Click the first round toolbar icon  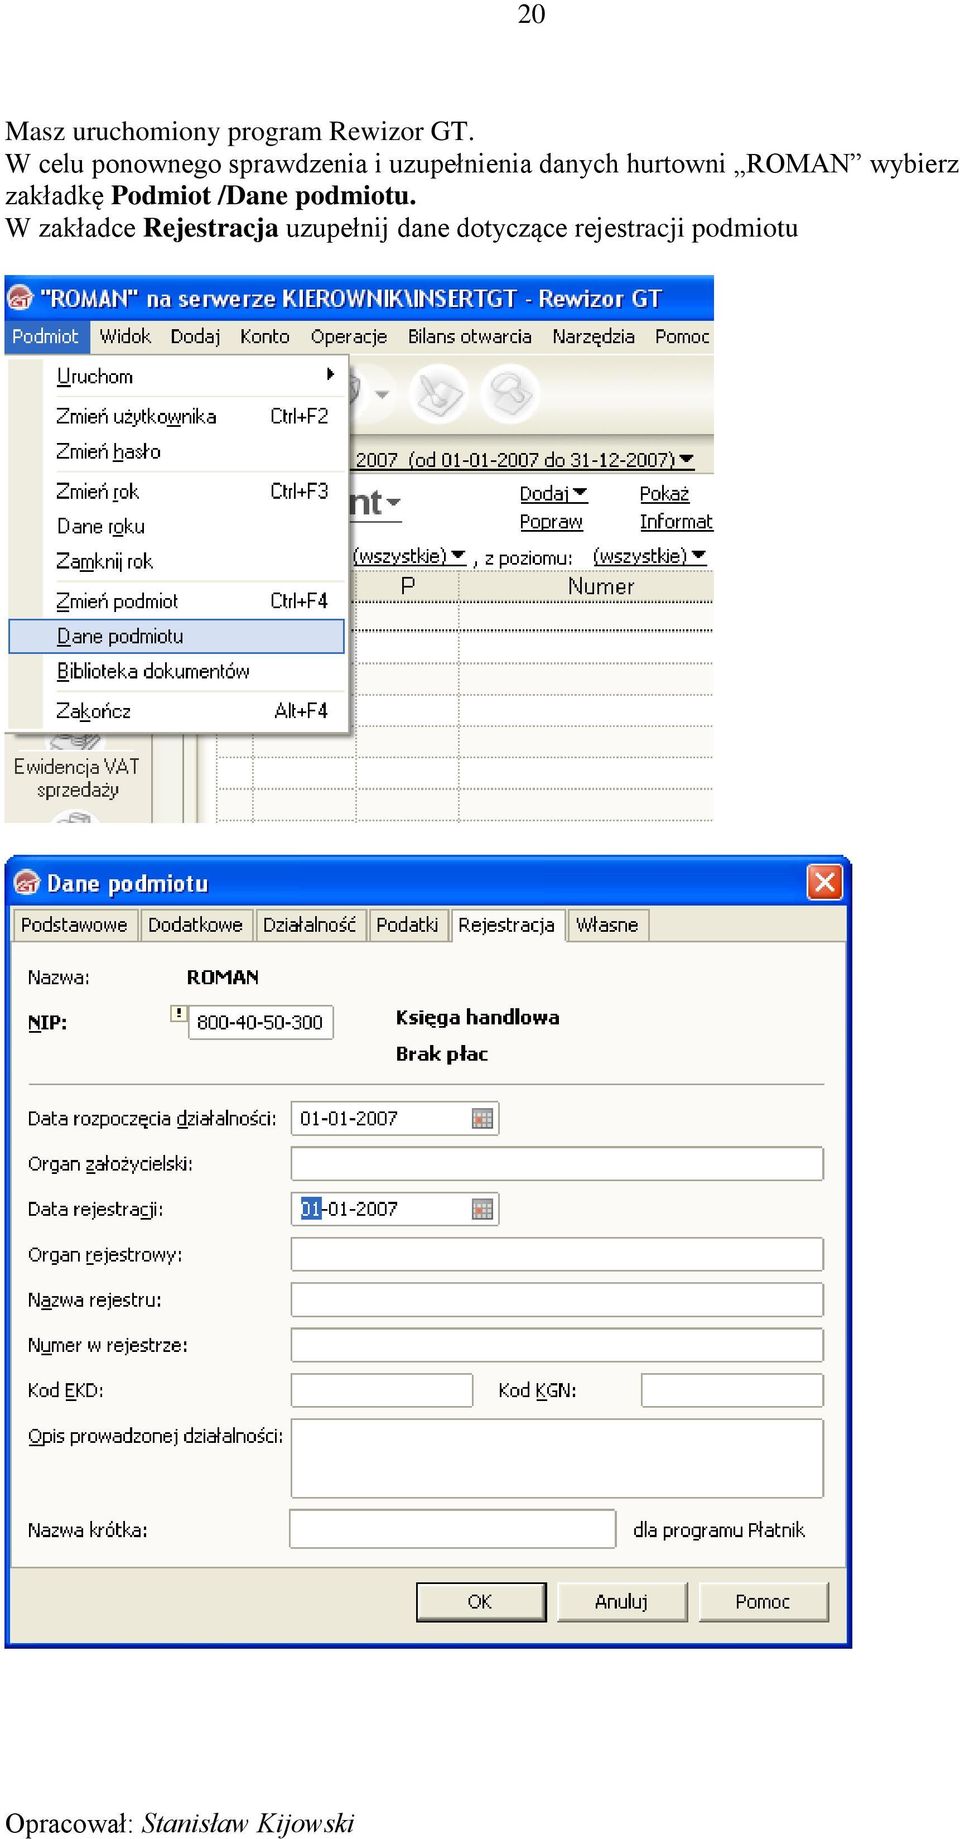click(x=439, y=393)
